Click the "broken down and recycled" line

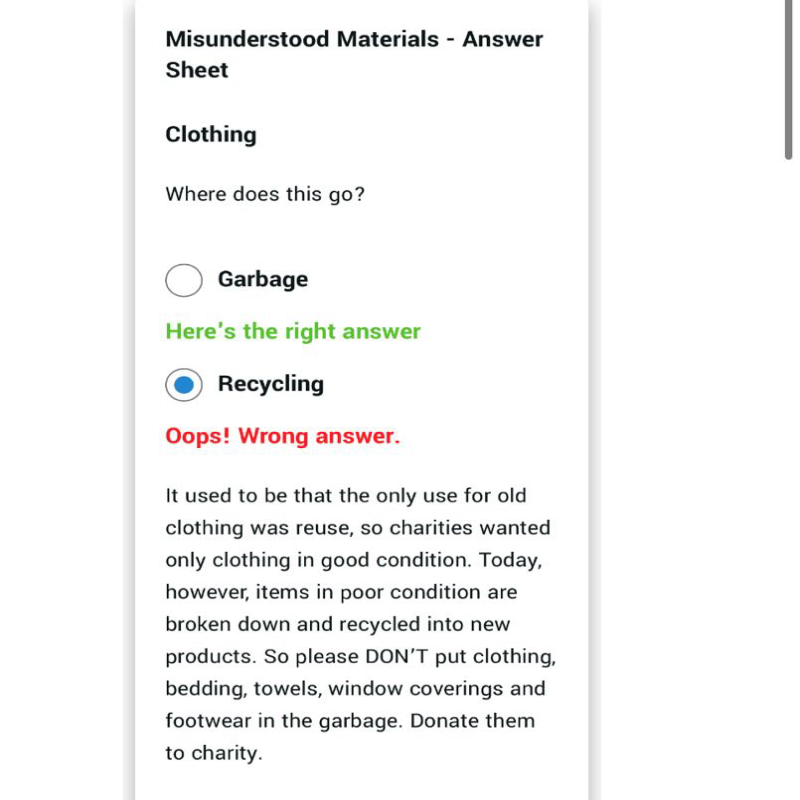293,624
